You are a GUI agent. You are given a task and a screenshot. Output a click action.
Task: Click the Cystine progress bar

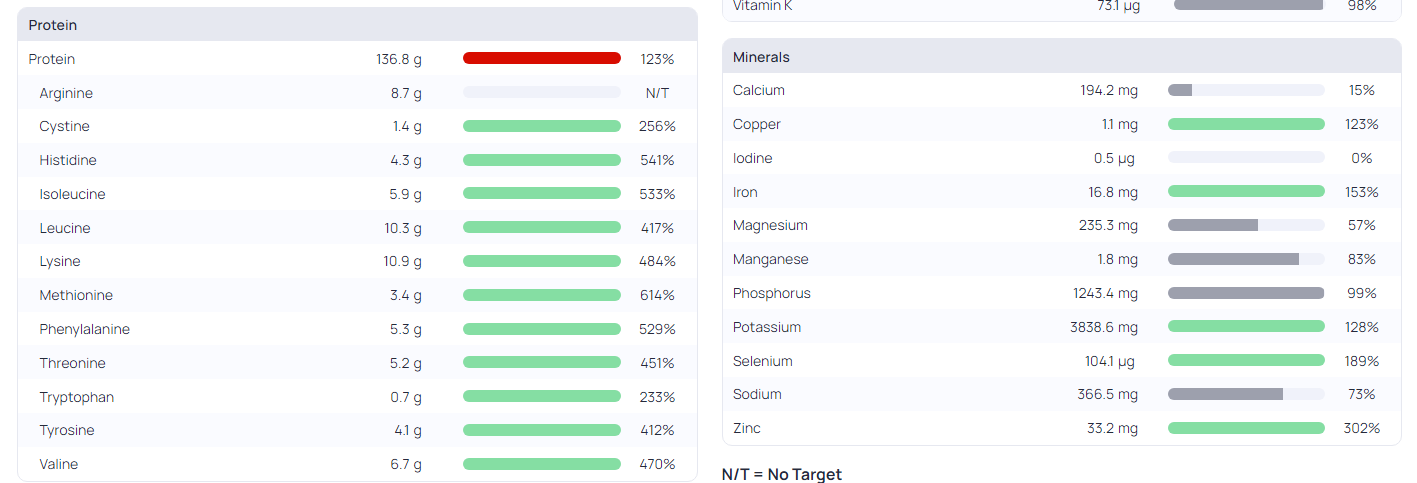(x=542, y=126)
